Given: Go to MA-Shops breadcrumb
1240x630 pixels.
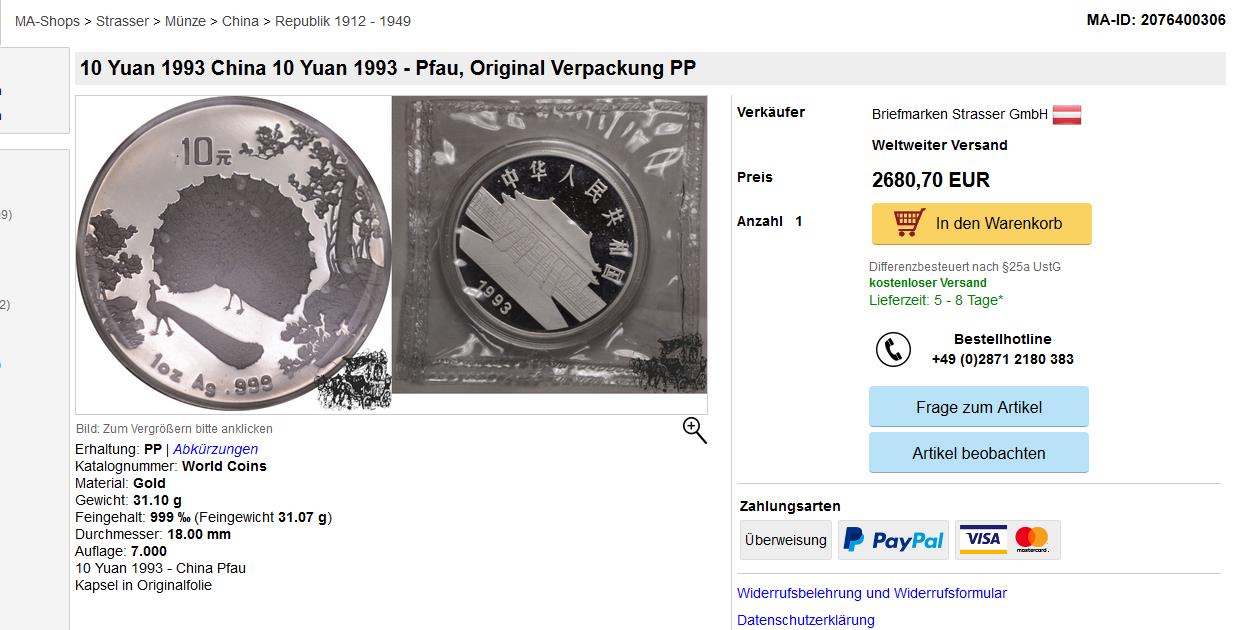Looking at the screenshot, I should (47, 21).
